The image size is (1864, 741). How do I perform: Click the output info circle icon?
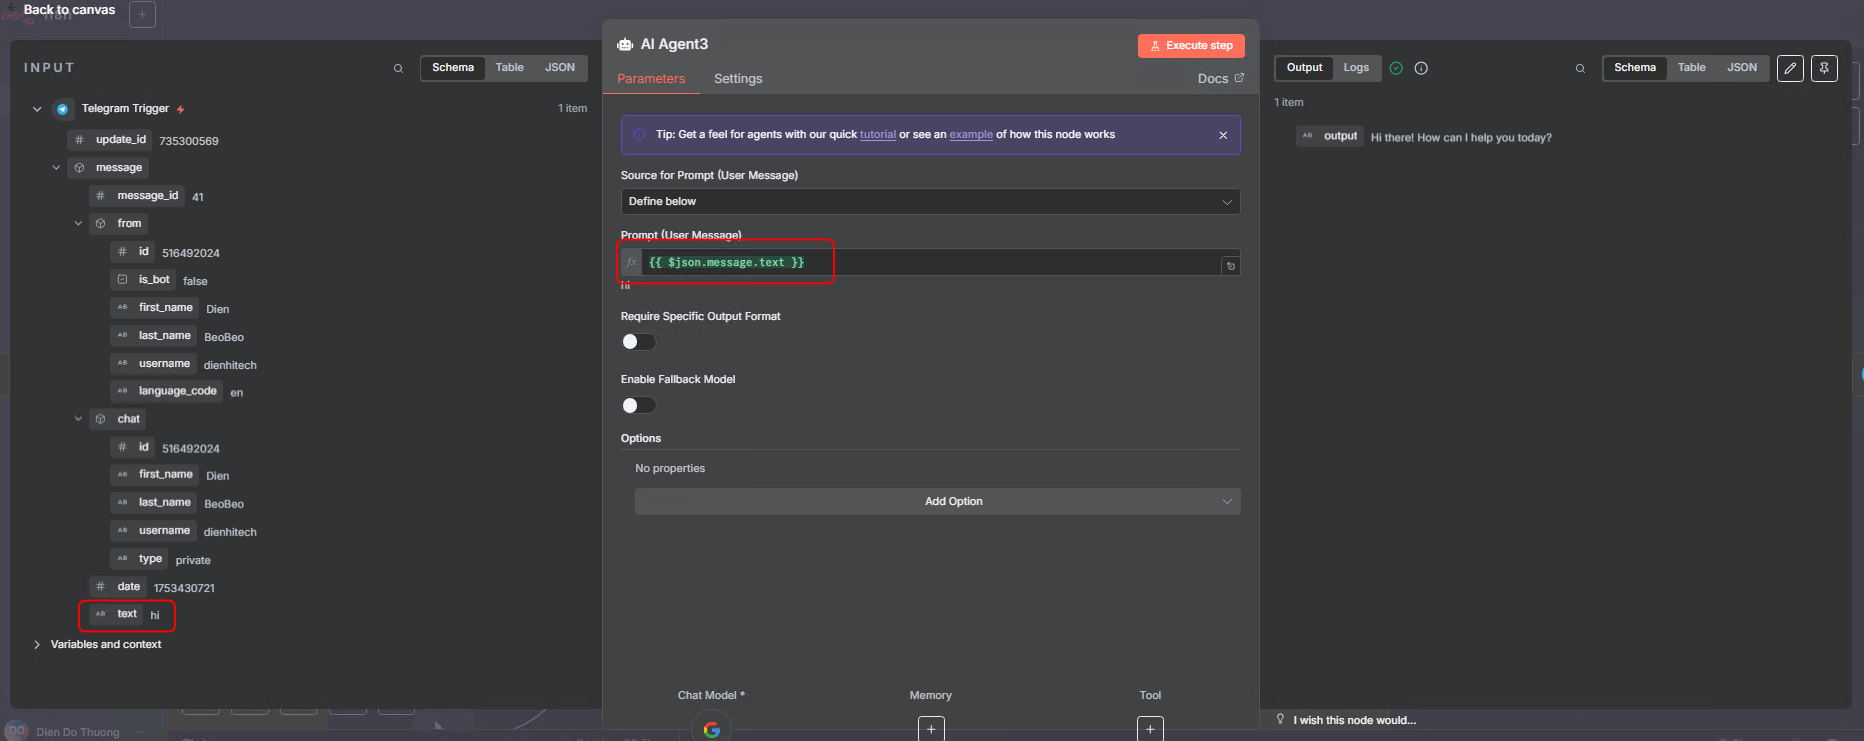click(x=1421, y=68)
